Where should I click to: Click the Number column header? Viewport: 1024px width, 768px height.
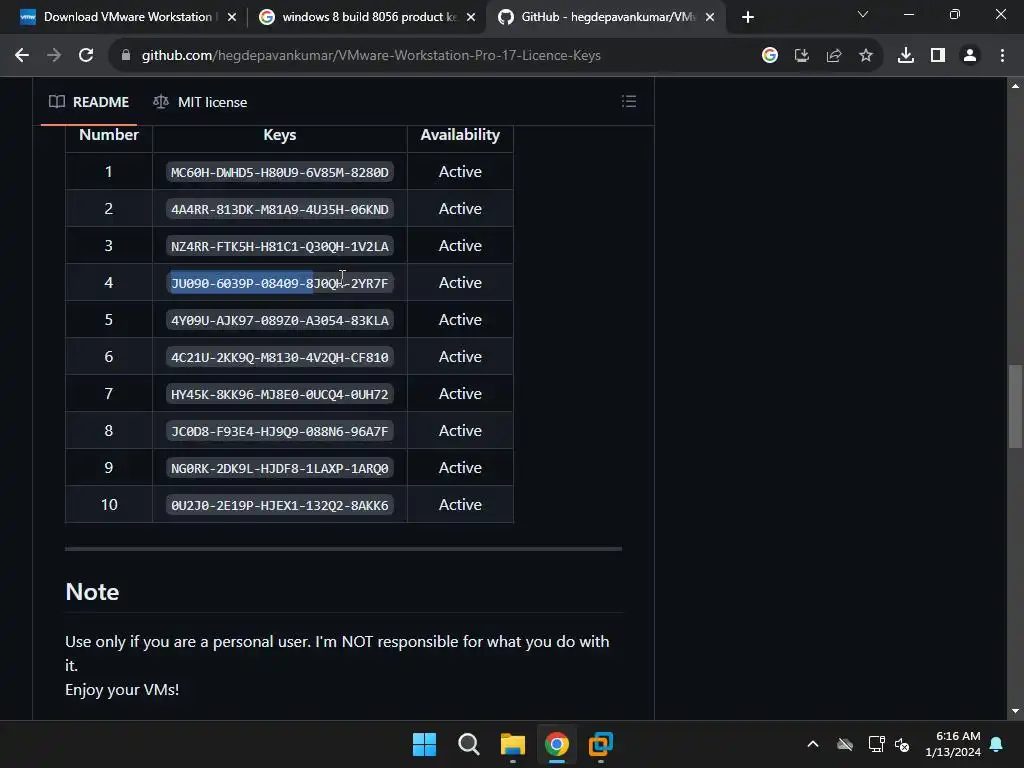108,135
